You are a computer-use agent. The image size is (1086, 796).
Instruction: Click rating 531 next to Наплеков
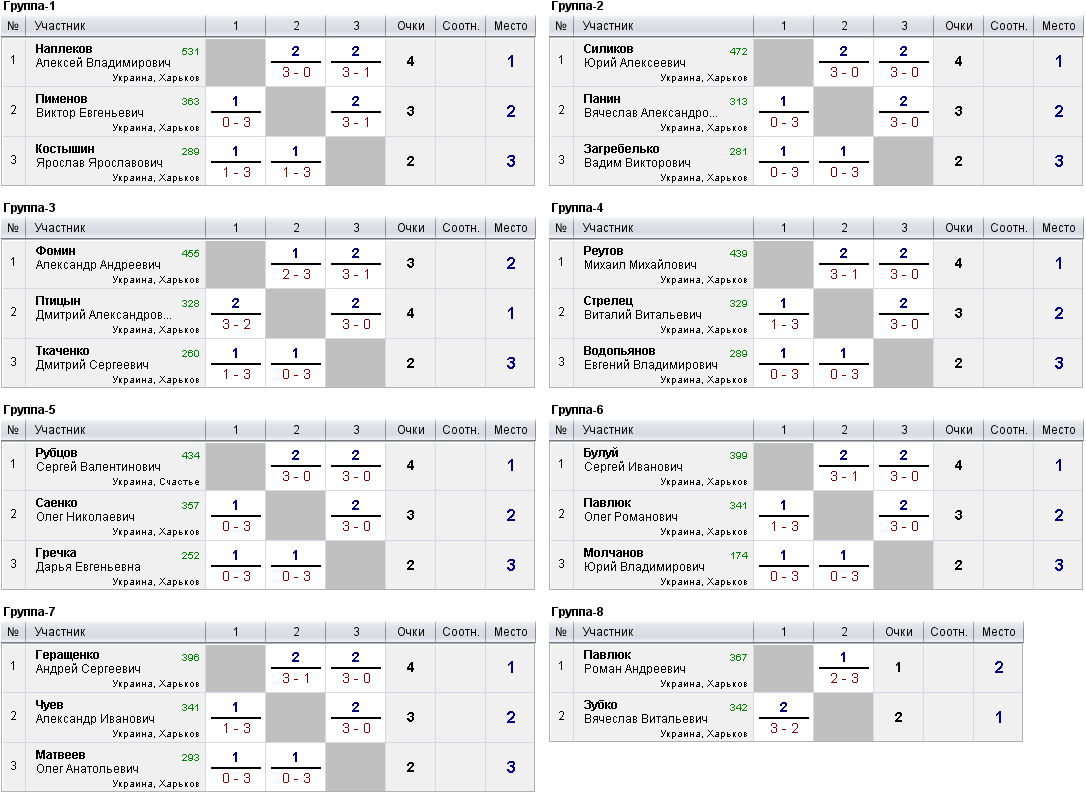[x=190, y=51]
